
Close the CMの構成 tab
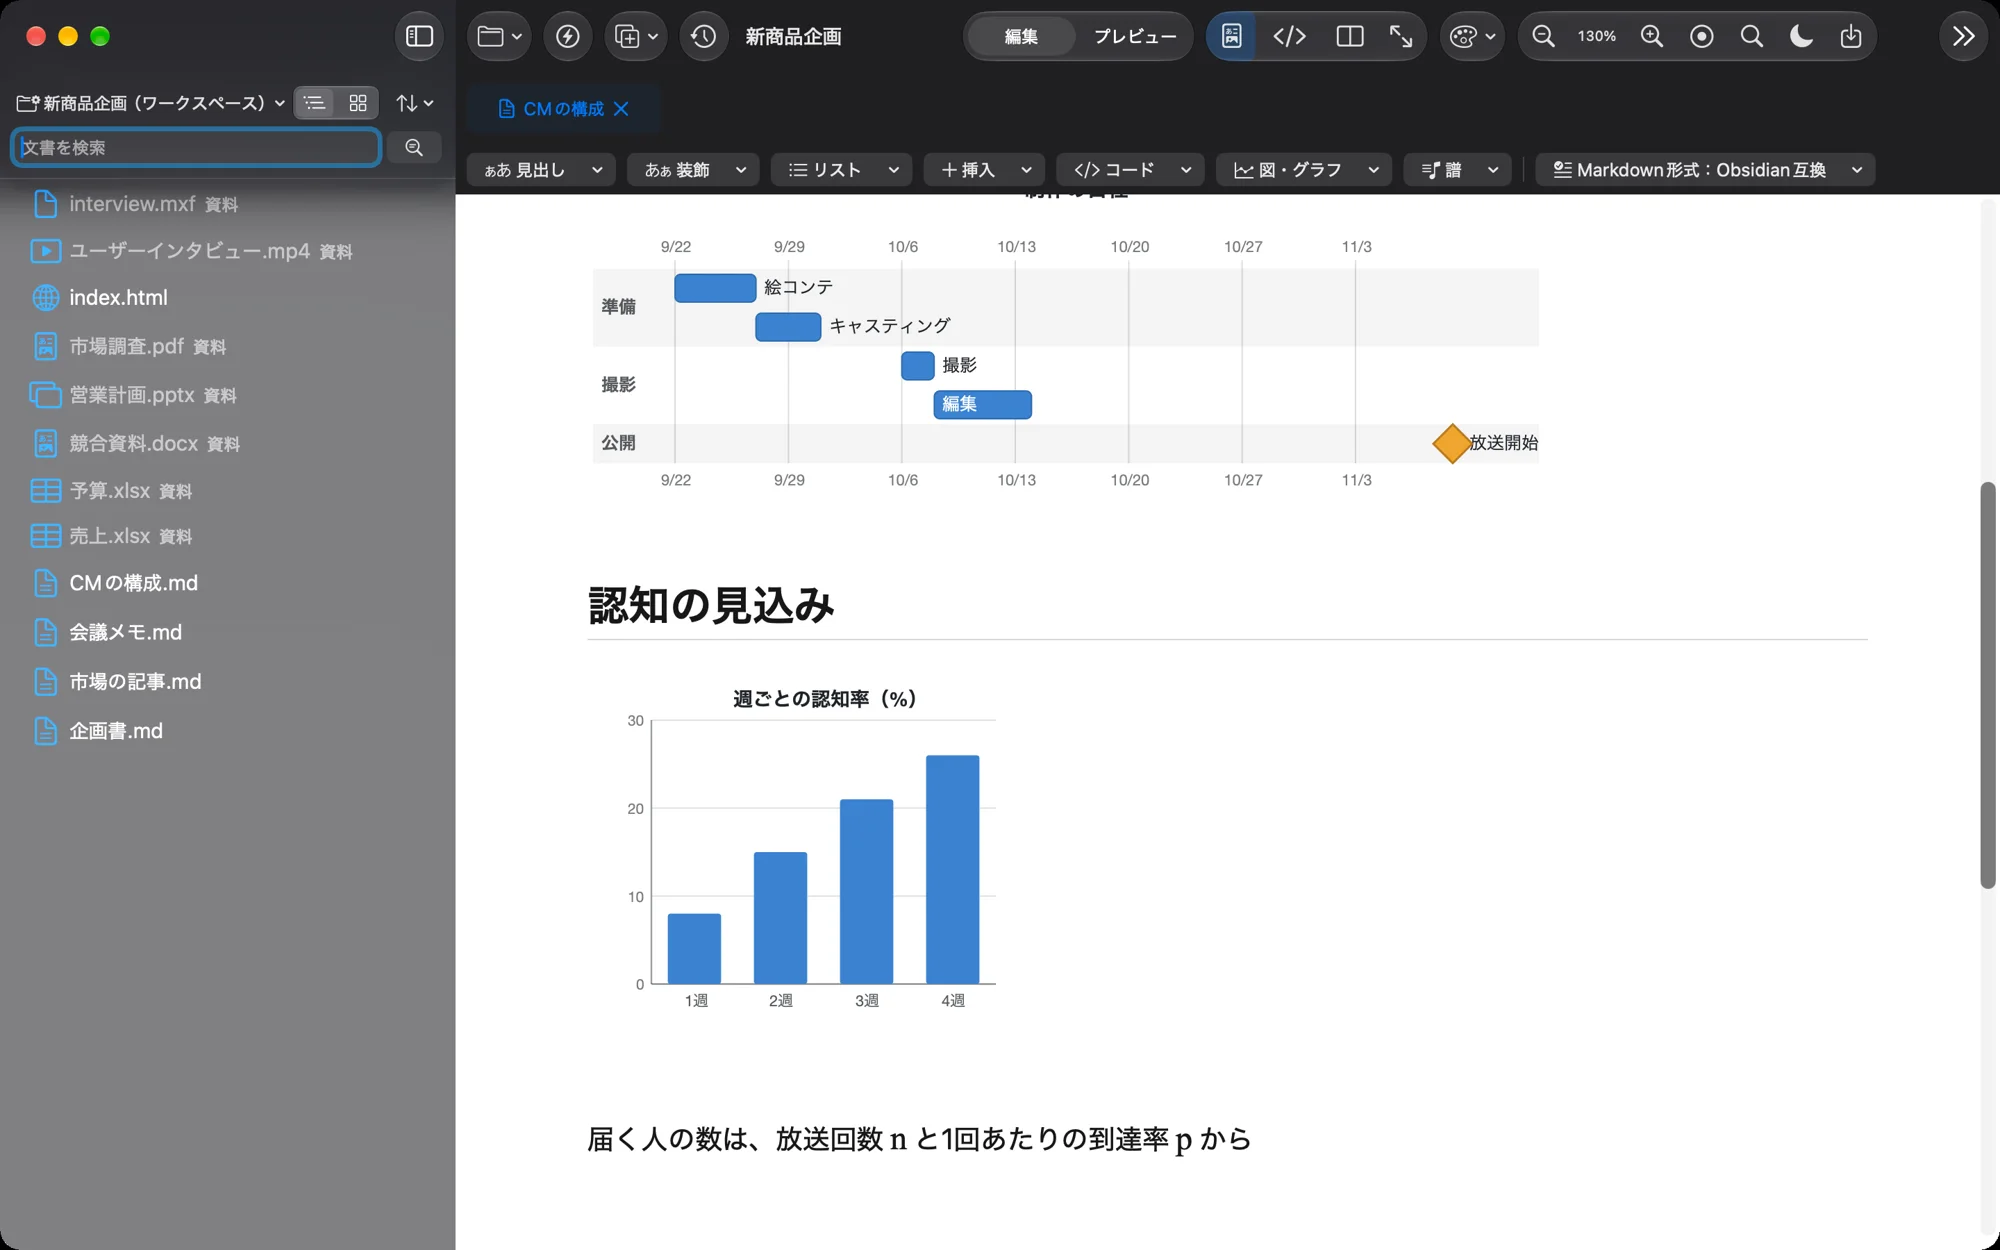pos(621,108)
